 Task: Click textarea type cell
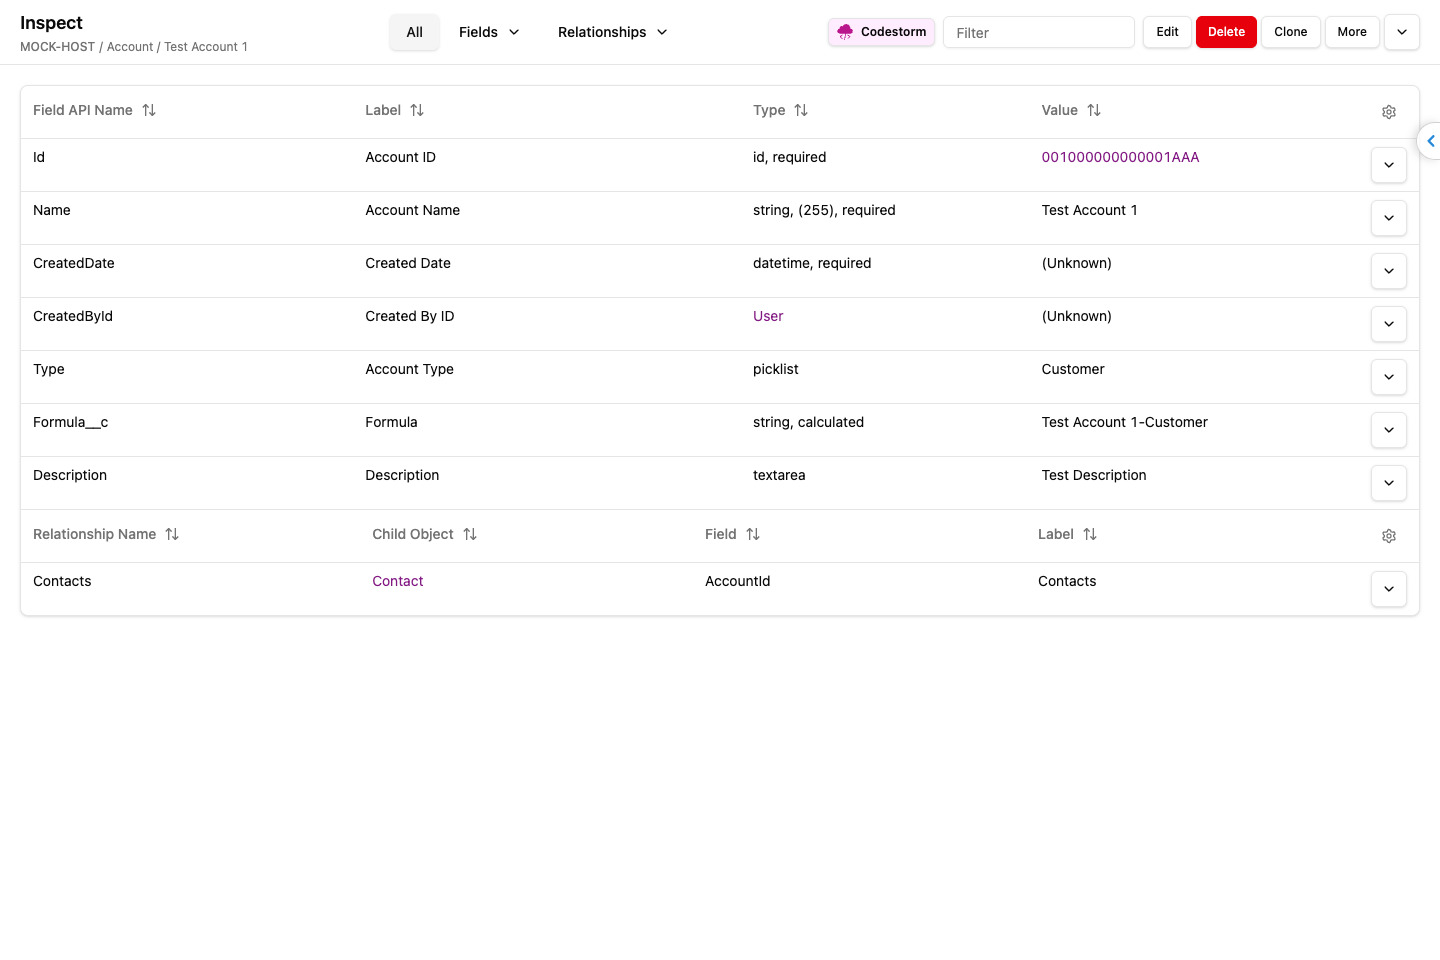pyautogui.click(x=779, y=475)
